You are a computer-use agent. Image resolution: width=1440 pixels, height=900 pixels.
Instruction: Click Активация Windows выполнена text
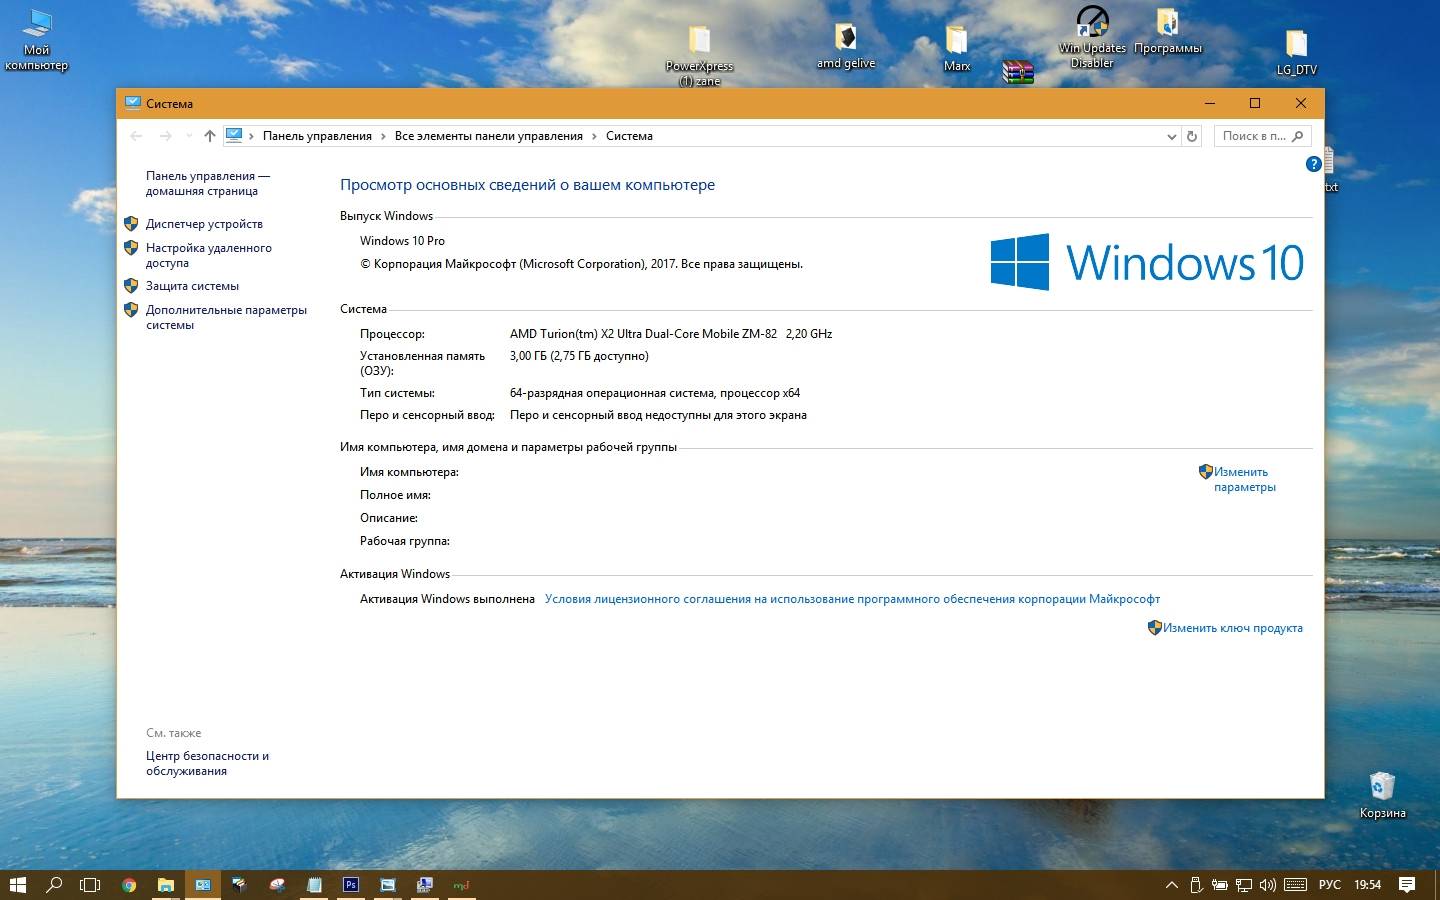[447, 599]
